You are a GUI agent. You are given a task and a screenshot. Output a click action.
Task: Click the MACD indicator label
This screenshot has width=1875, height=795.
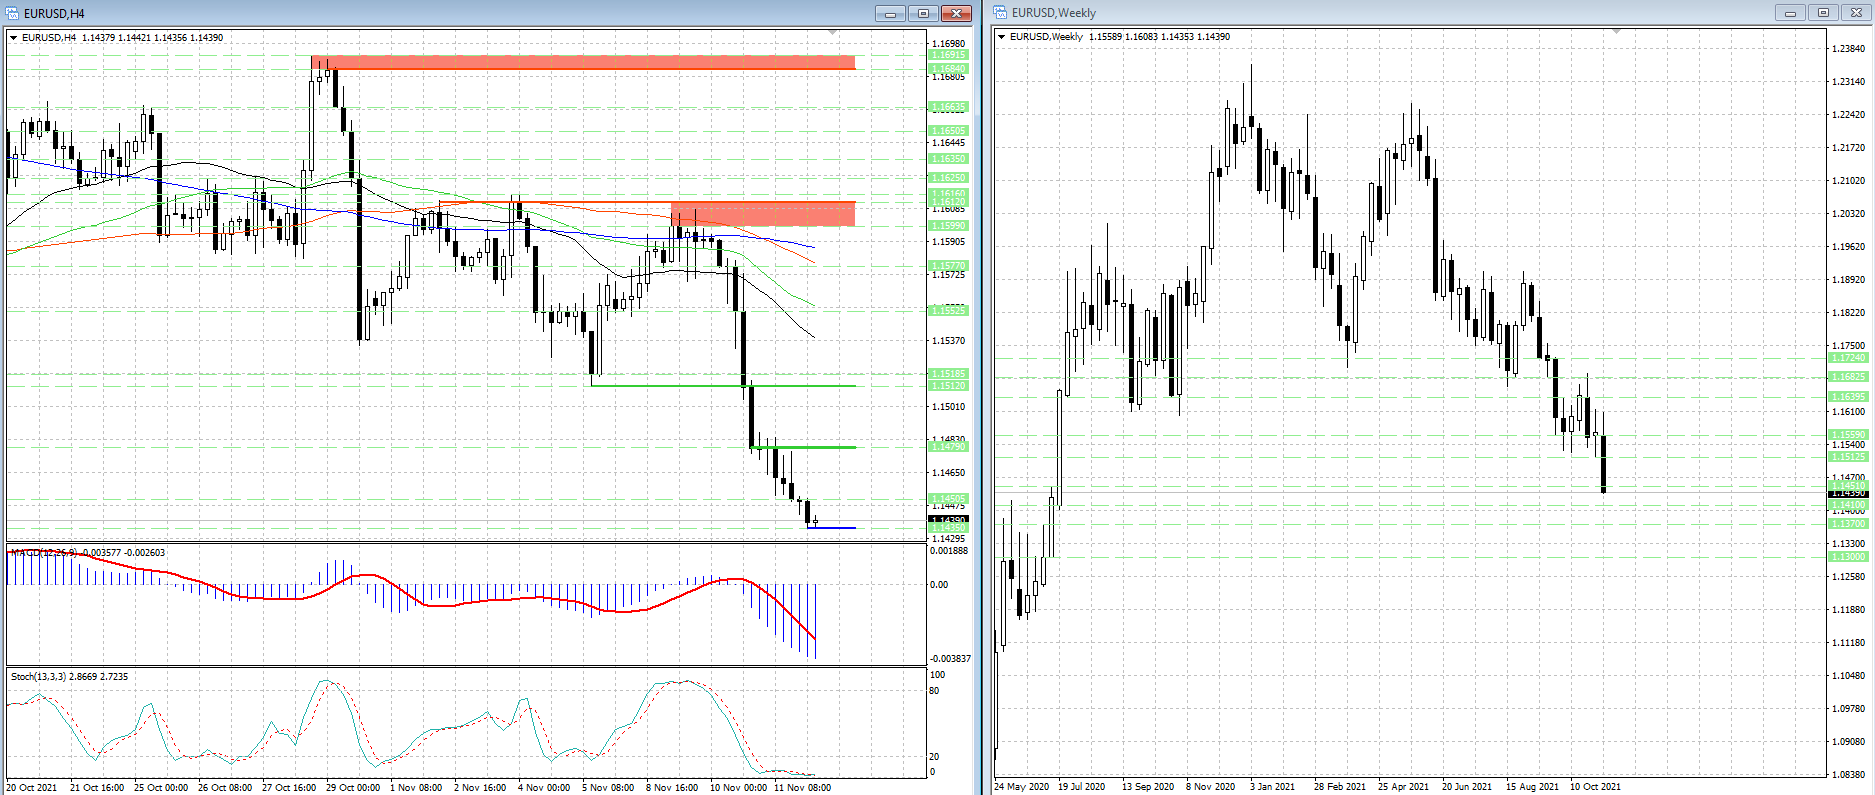26,553
